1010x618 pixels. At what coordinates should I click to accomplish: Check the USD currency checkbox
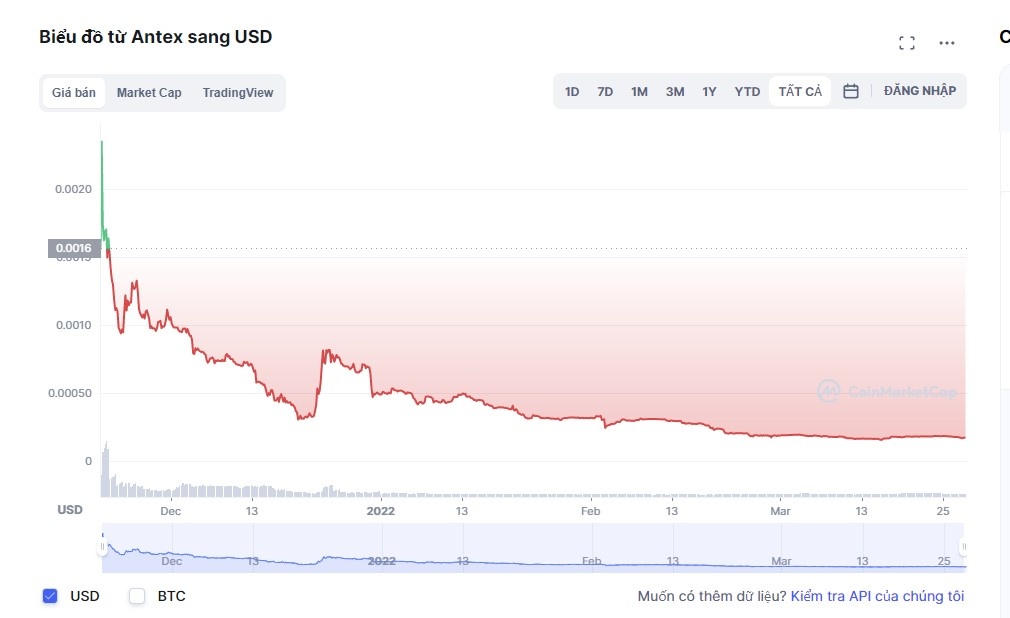pyautogui.click(x=50, y=596)
